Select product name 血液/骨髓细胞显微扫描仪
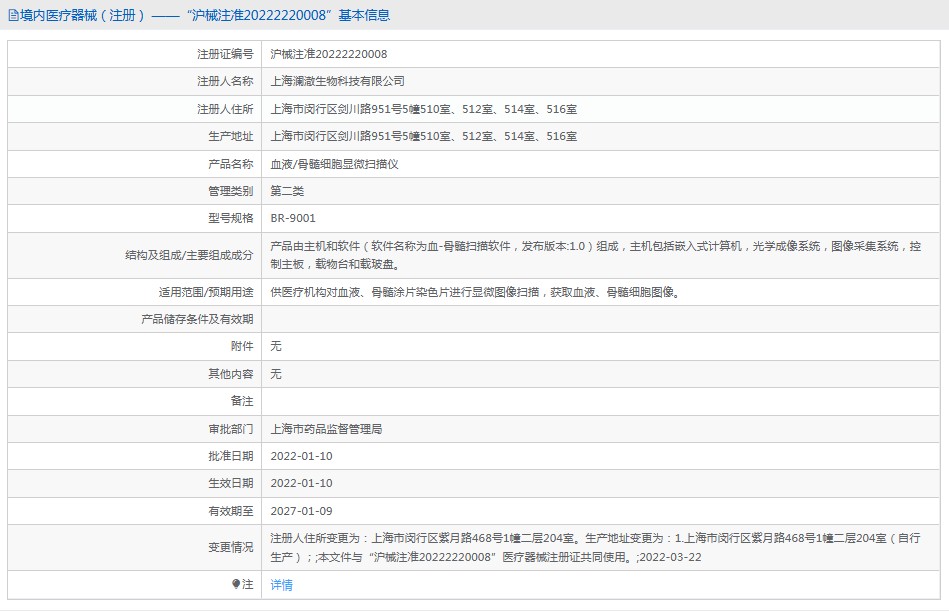 [334, 163]
